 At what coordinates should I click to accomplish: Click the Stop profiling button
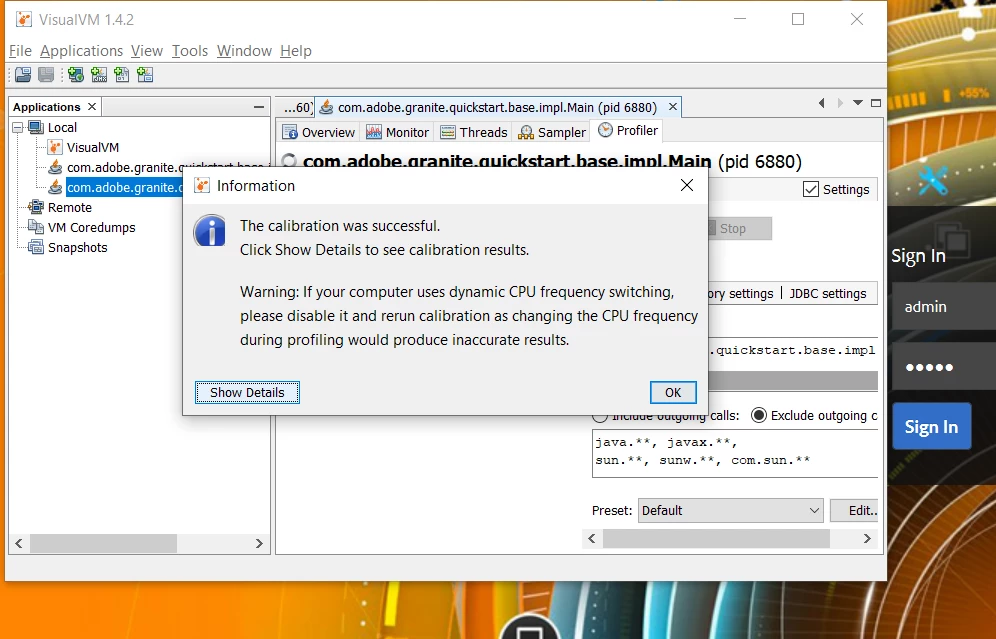(740, 229)
